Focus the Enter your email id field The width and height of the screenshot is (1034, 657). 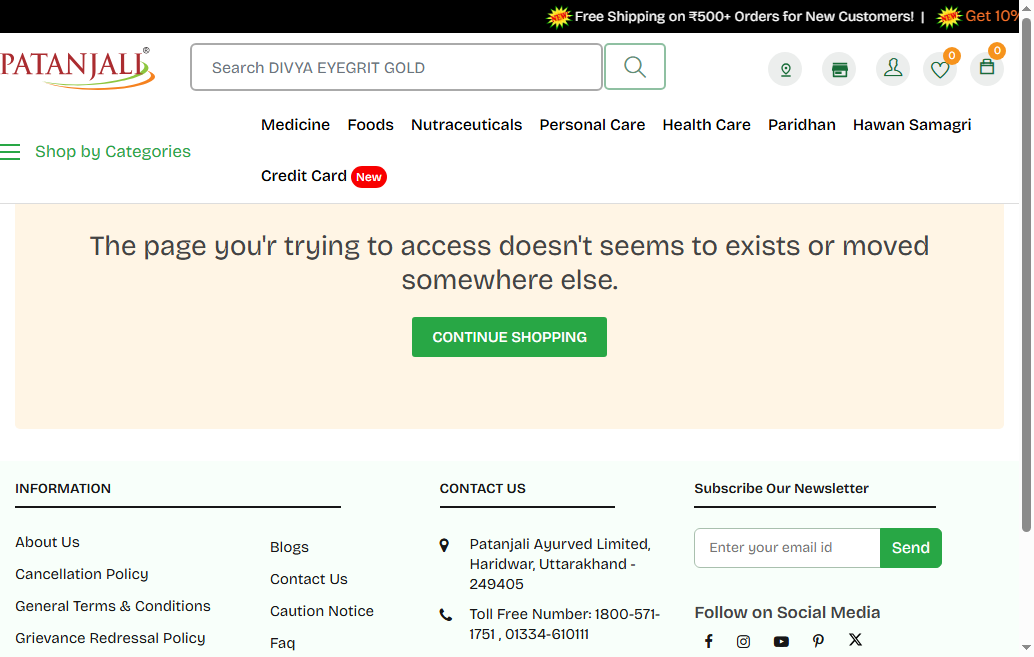click(787, 548)
